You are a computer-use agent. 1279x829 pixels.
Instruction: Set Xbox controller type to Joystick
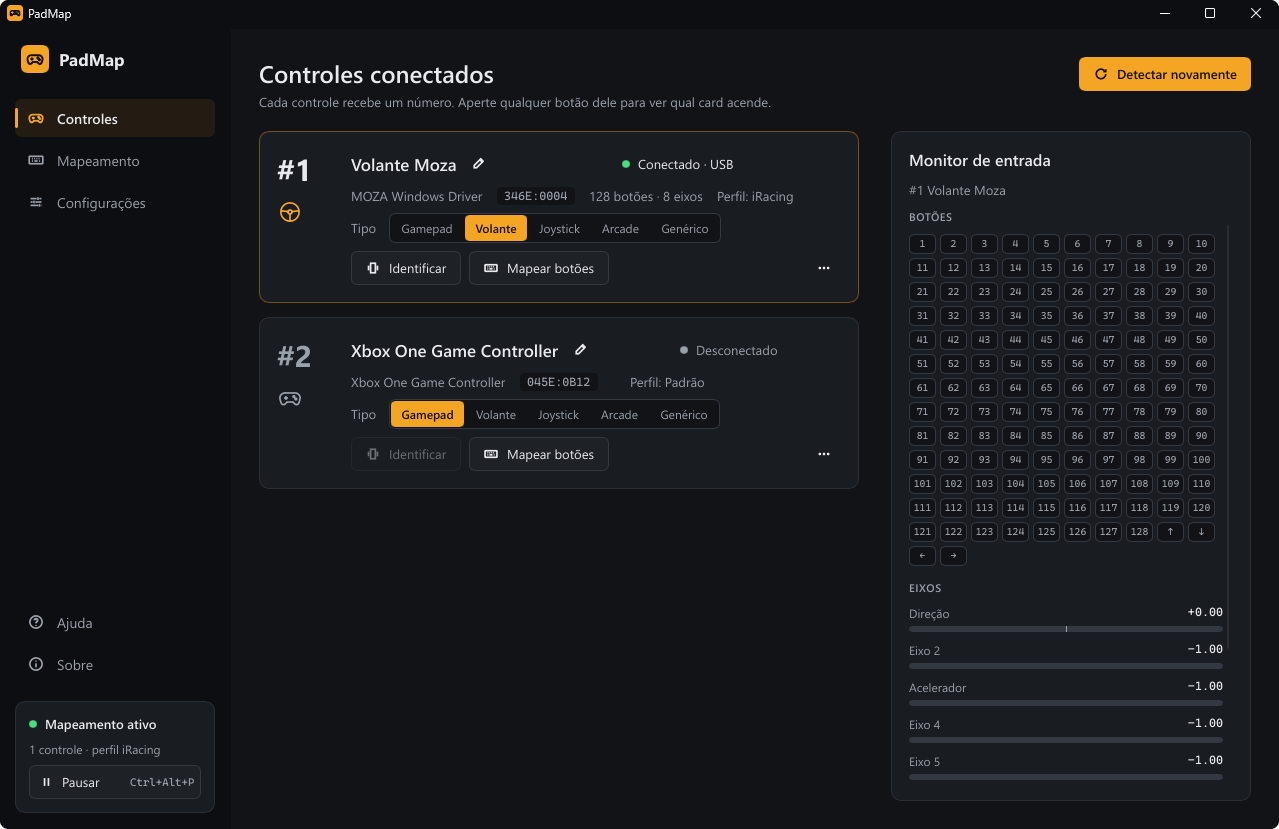[558, 414]
